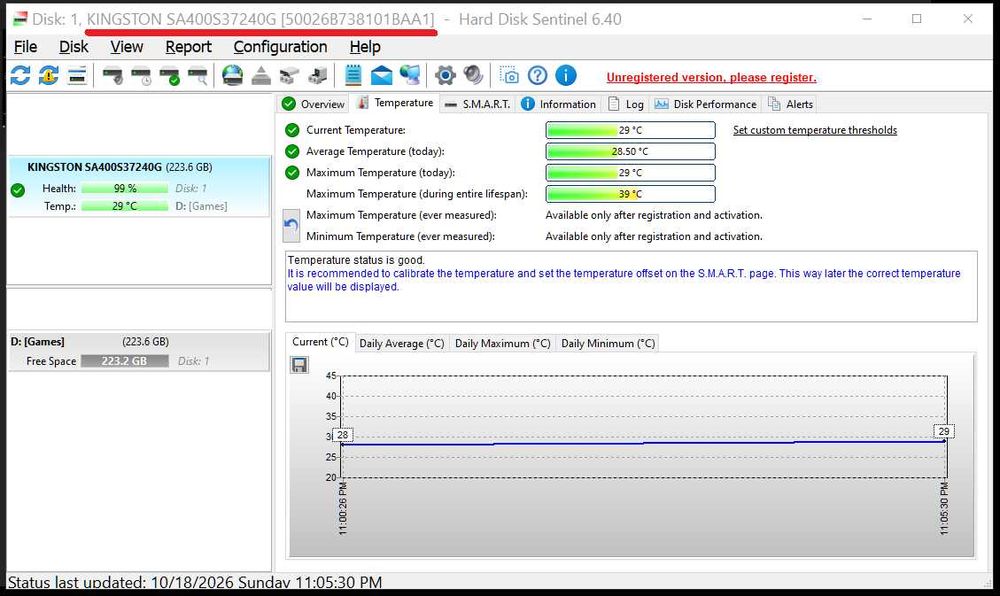Click the green health checkmark in Kingston panel
The image size is (1000, 596).
tap(18, 189)
